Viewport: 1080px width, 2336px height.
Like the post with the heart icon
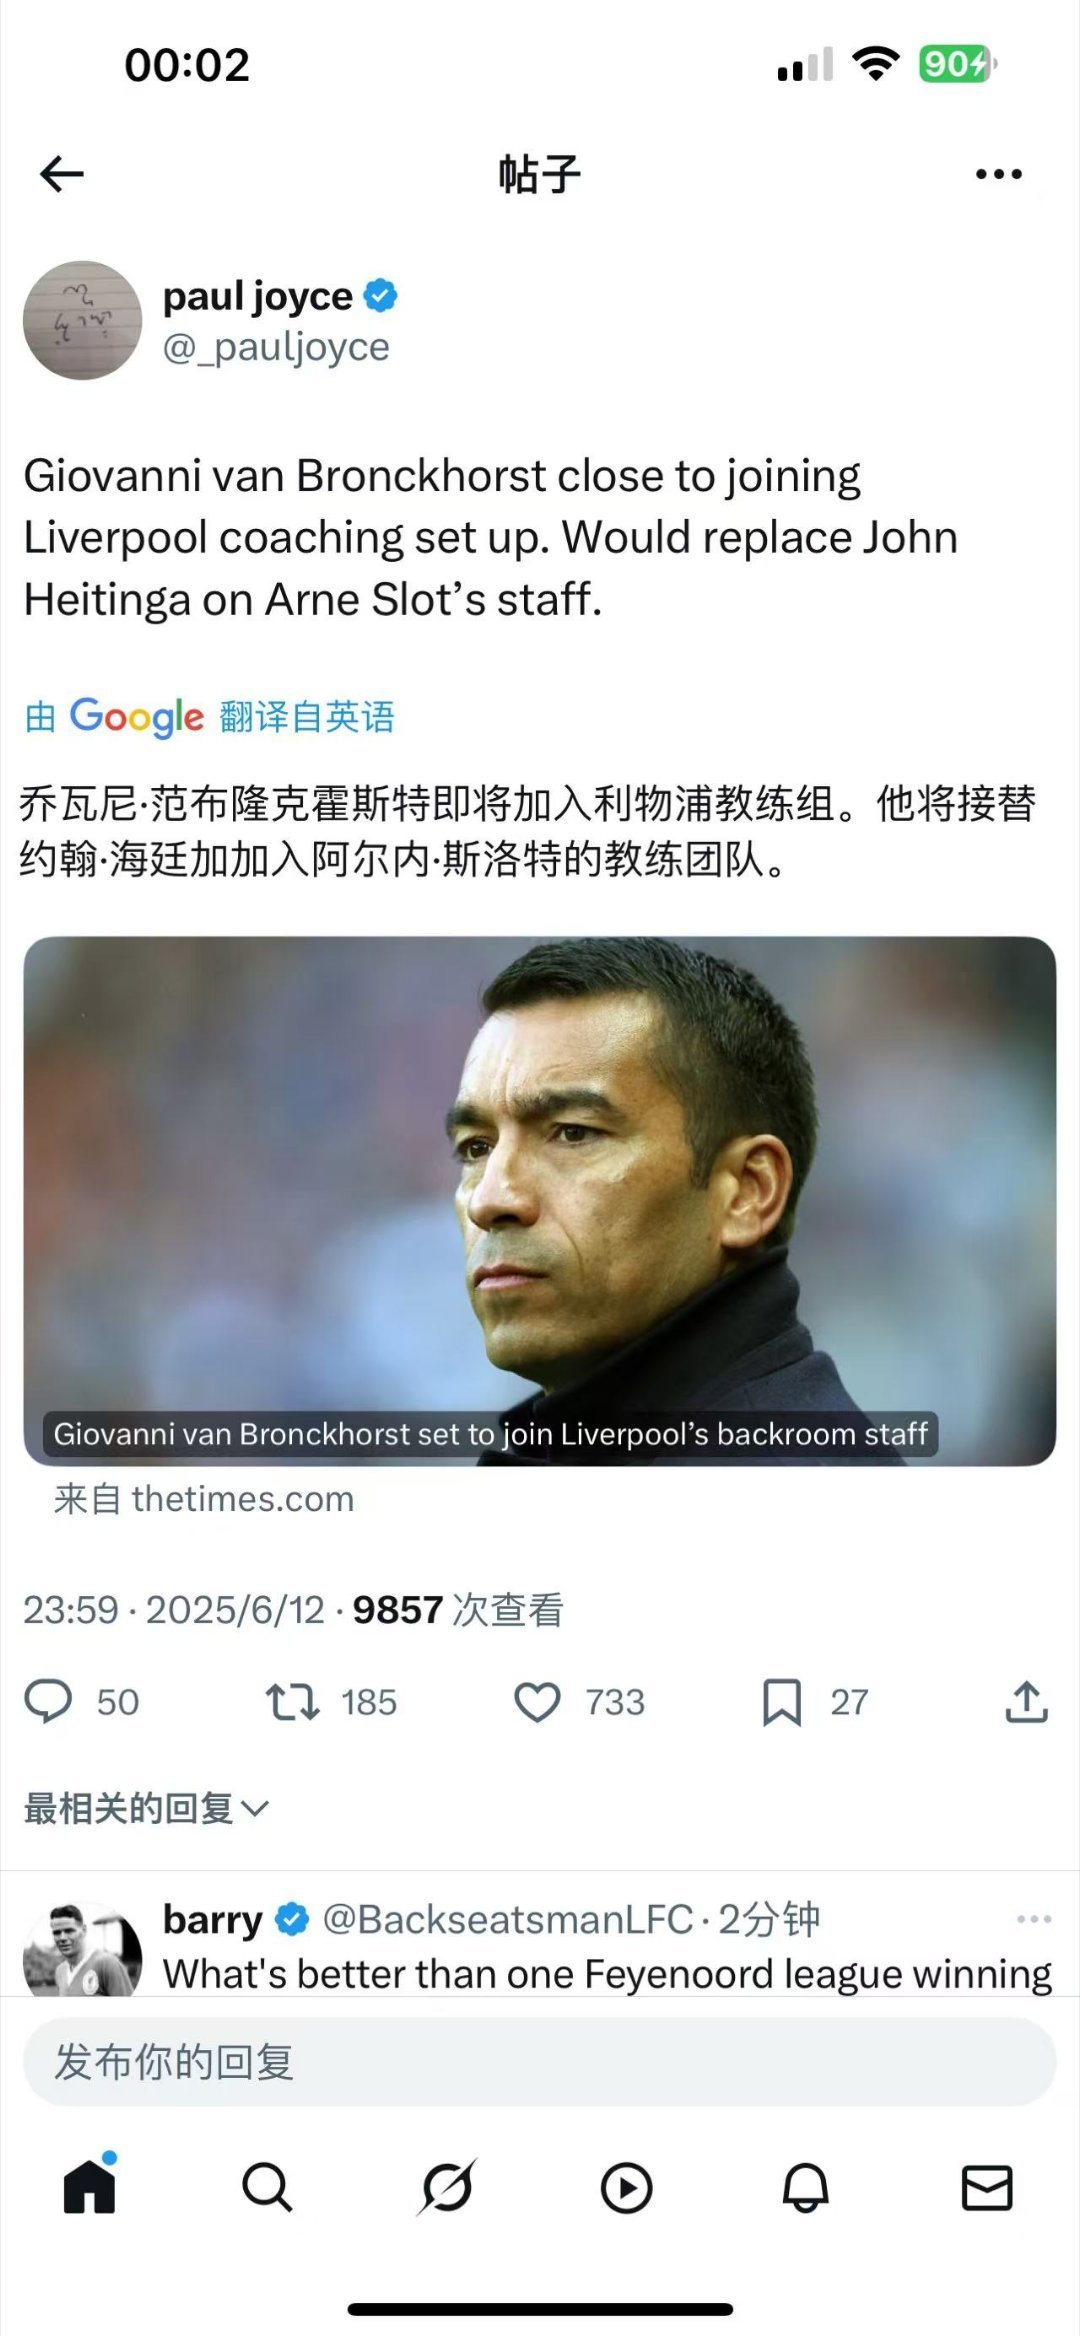pos(537,1701)
